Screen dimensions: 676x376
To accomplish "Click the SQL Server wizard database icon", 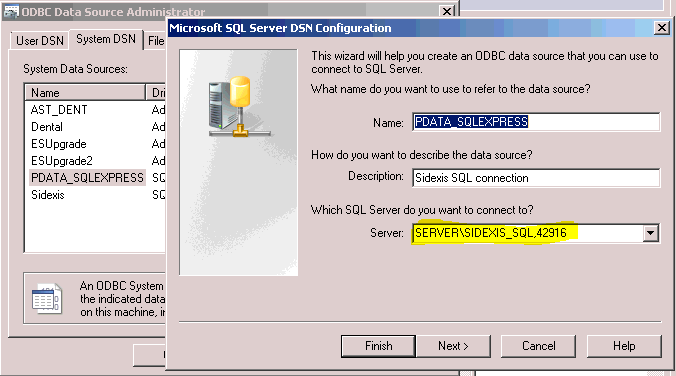I will point(238,107).
